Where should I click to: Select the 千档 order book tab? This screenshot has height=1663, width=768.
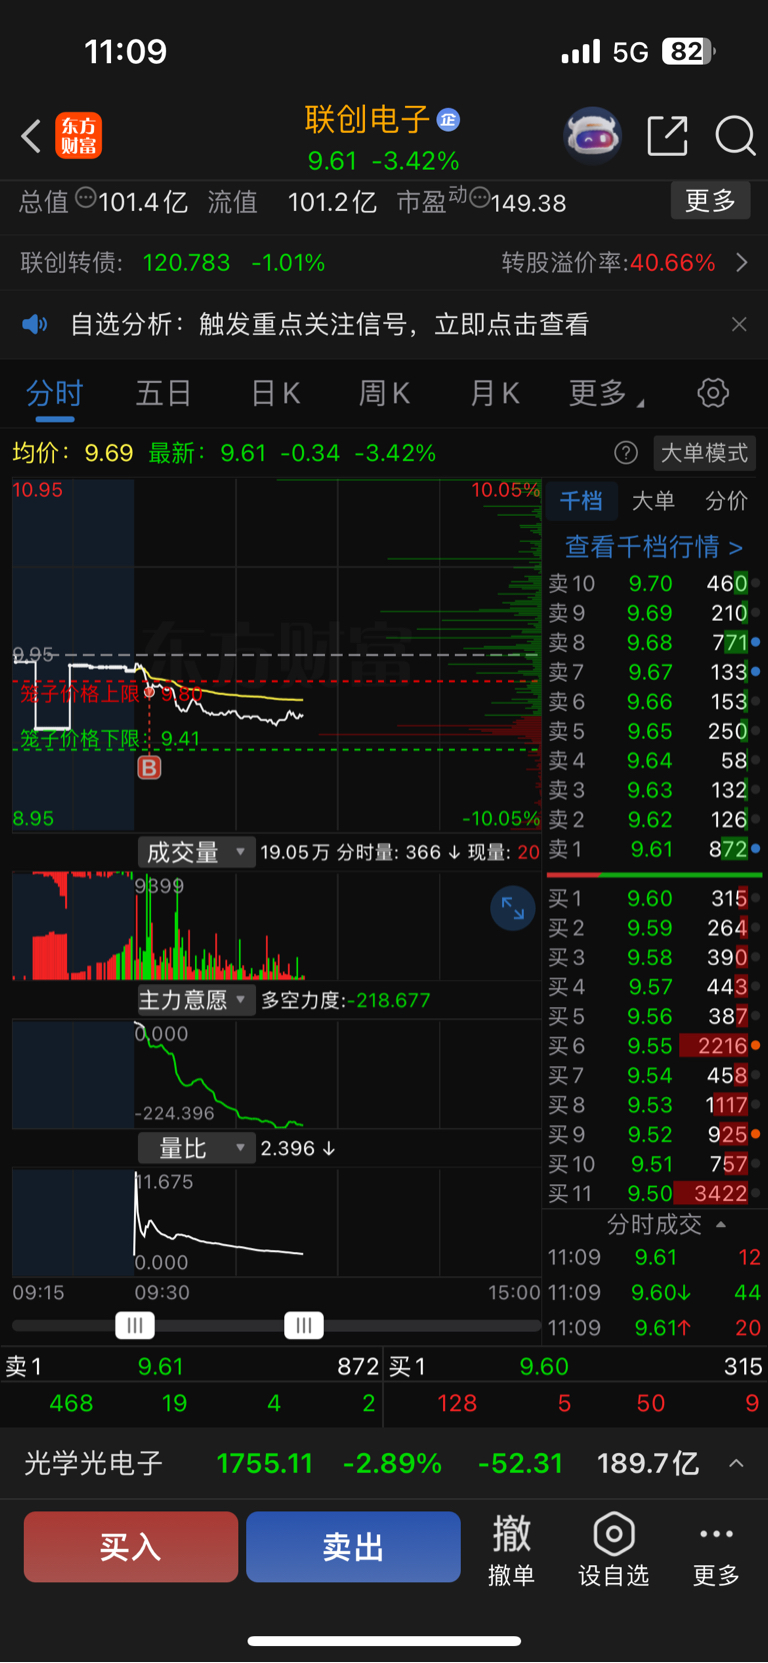(x=581, y=501)
